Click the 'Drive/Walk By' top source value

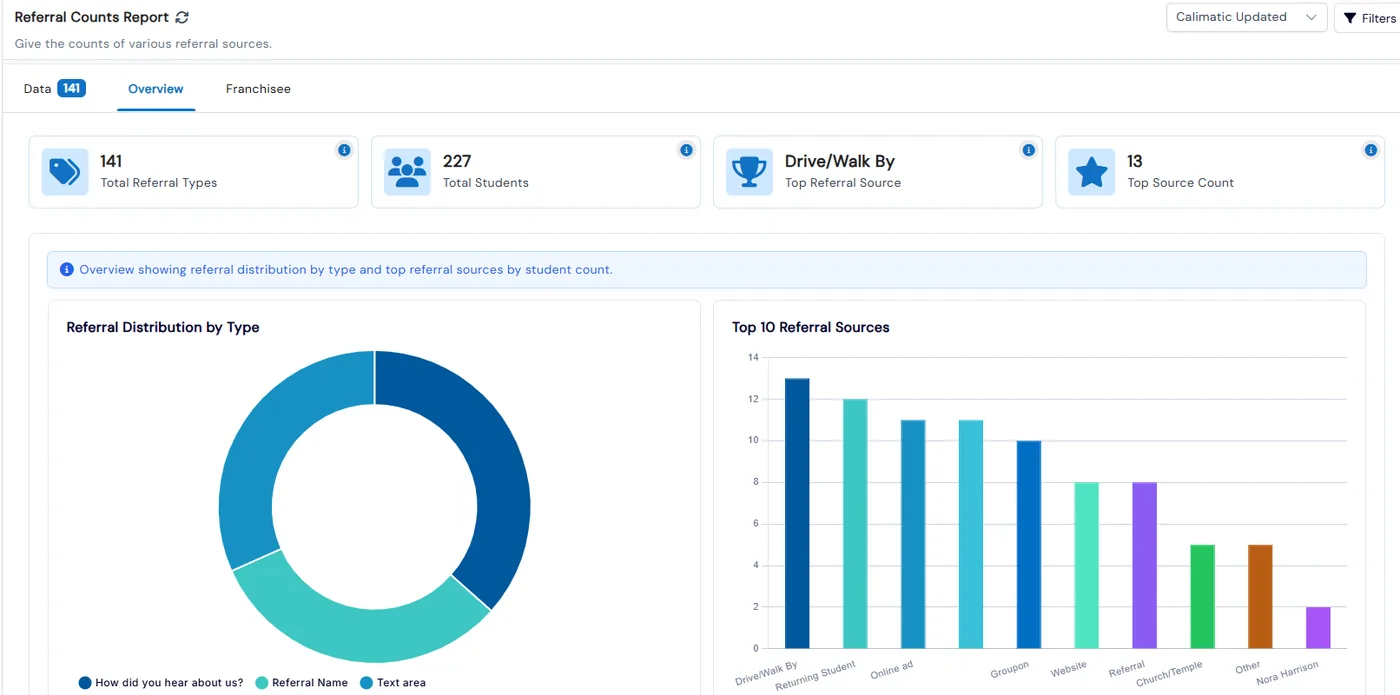840,161
